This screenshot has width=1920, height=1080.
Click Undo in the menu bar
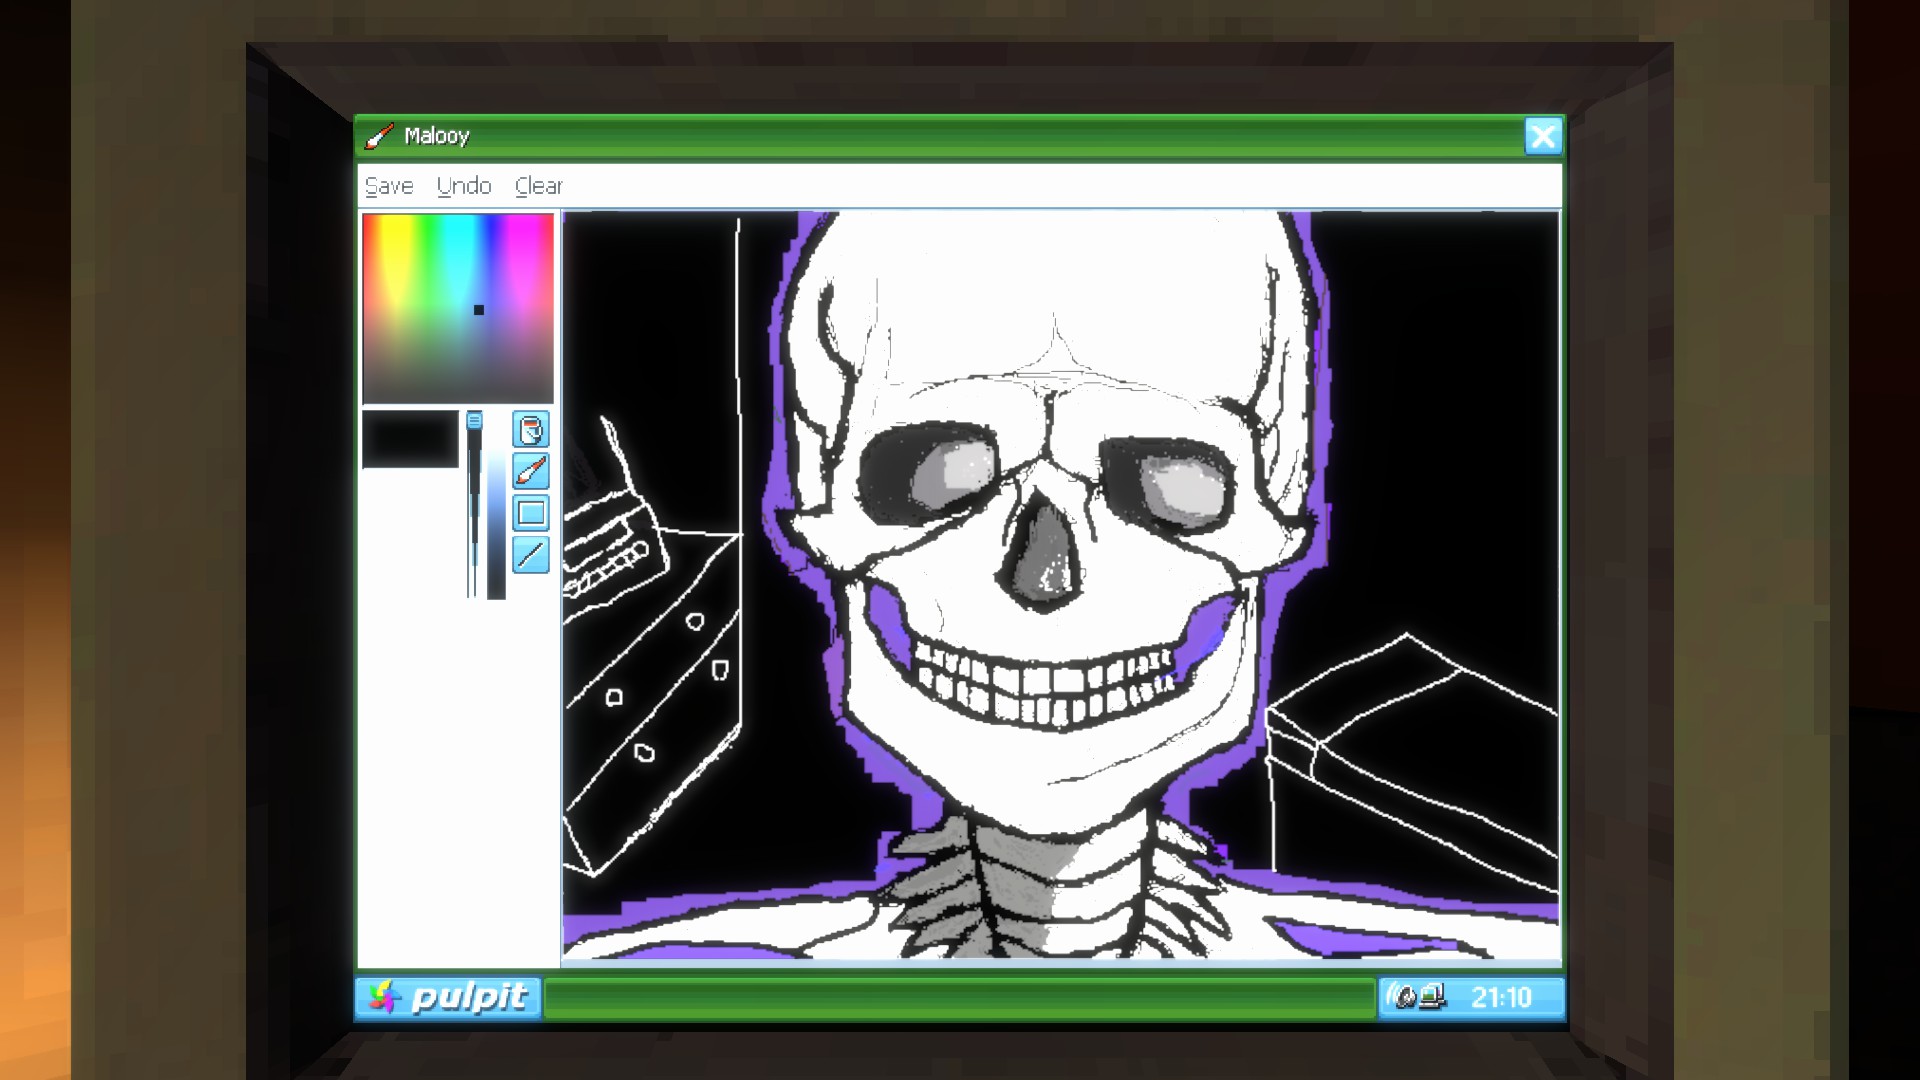tap(464, 186)
